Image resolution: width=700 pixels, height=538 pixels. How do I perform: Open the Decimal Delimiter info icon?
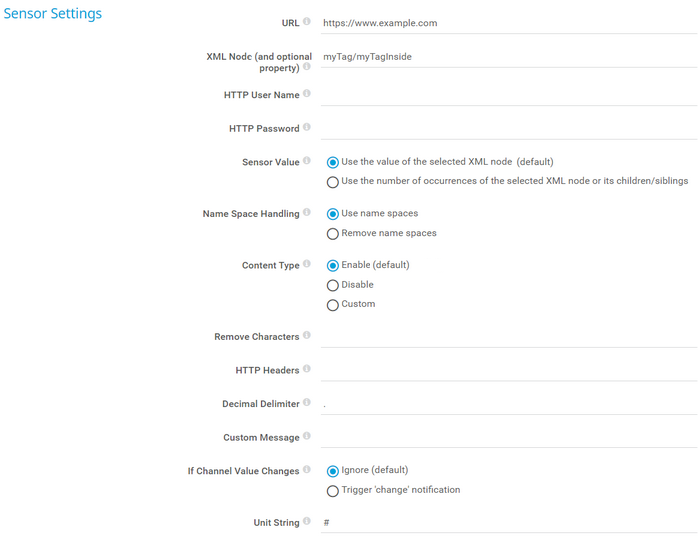coord(307,403)
